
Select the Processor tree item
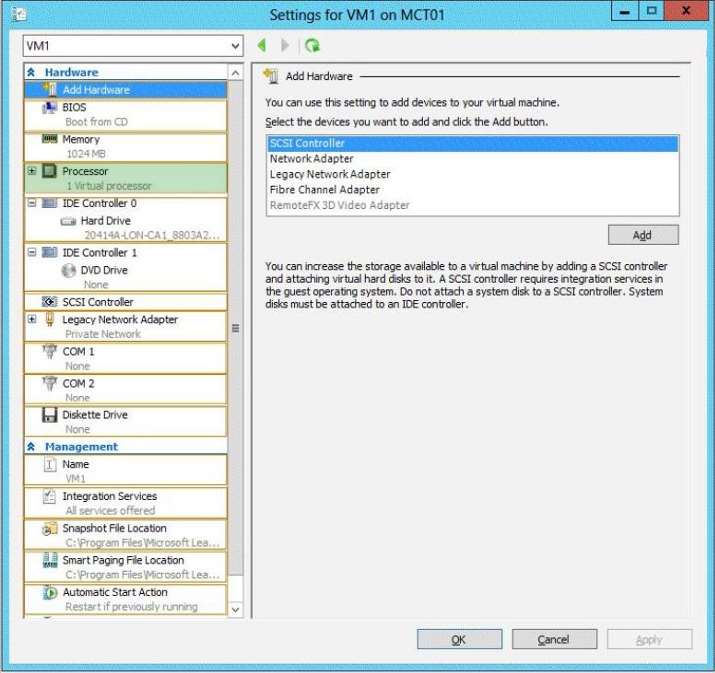pyautogui.click(x=125, y=178)
